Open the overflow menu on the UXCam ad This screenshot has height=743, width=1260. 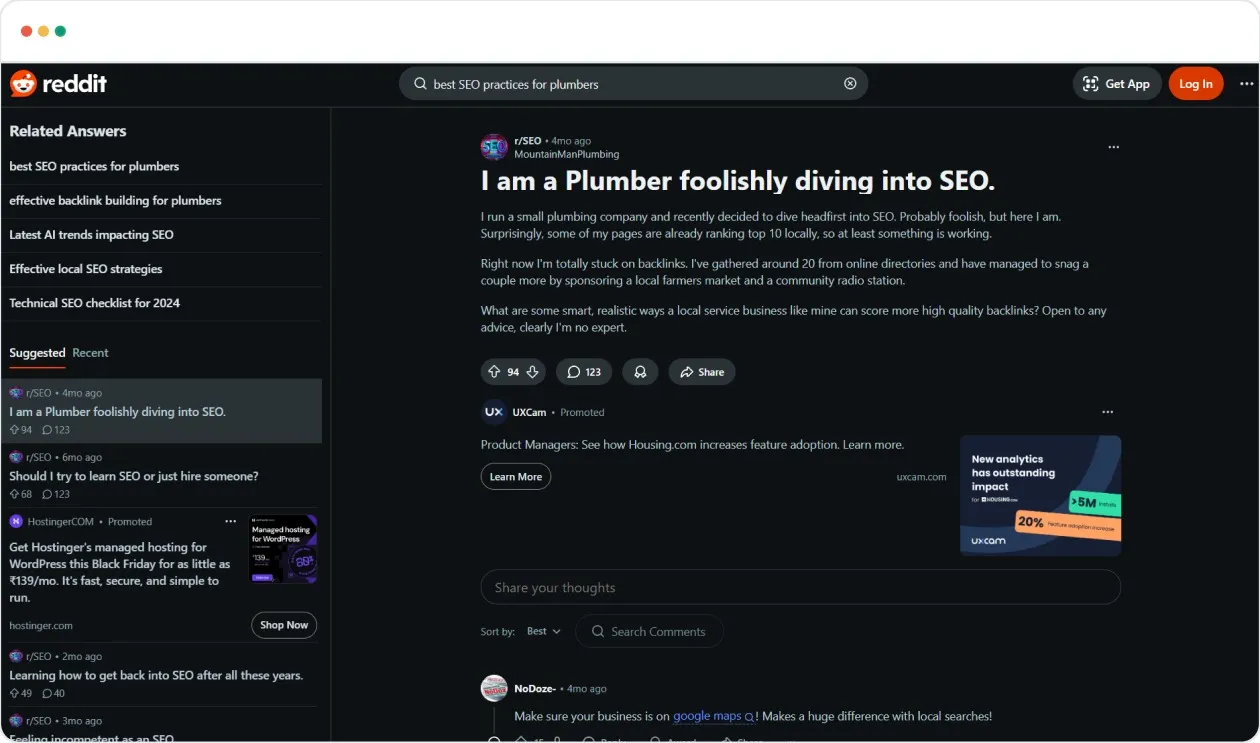coord(1108,411)
